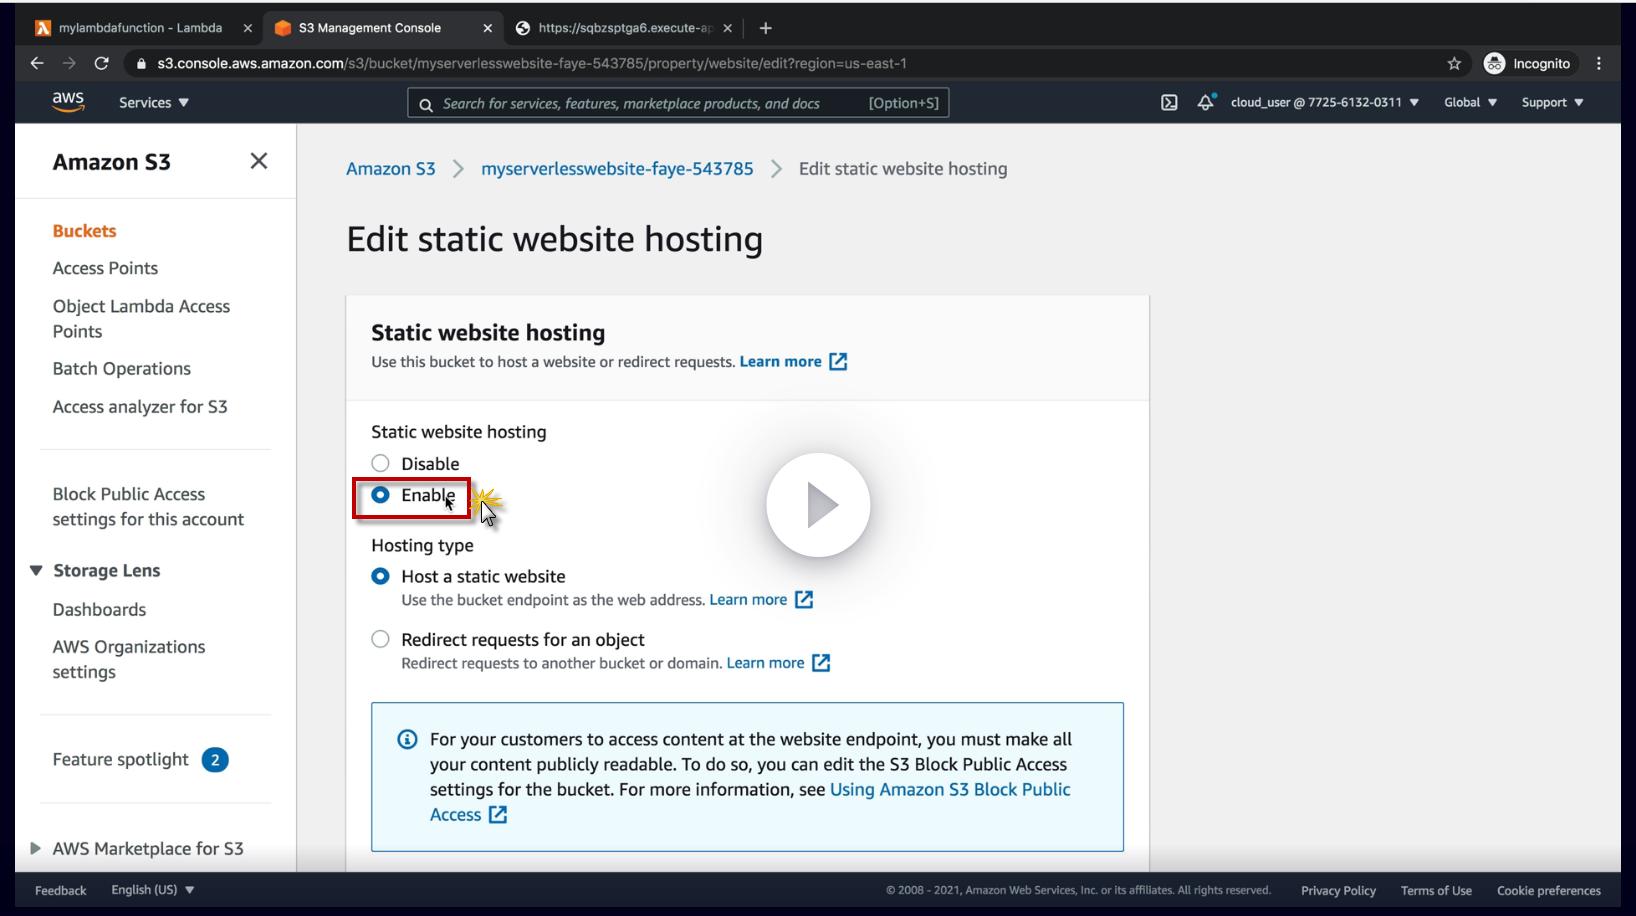Click the browser forward arrow
1636x916 pixels.
(69, 63)
